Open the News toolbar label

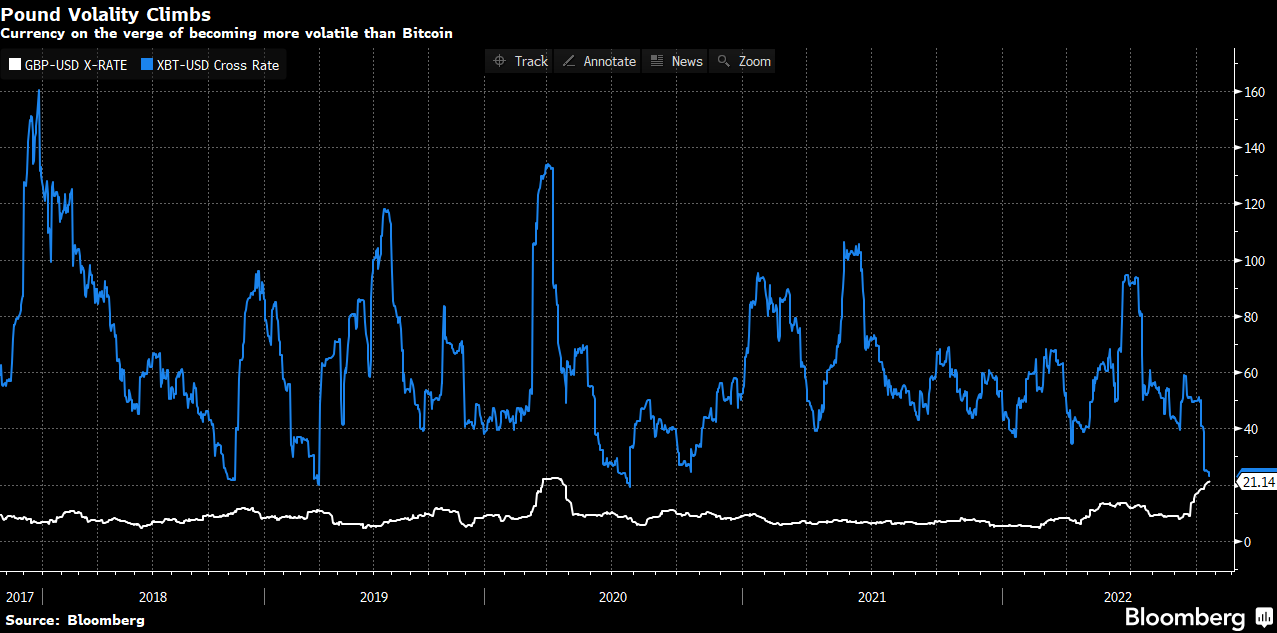(x=687, y=62)
